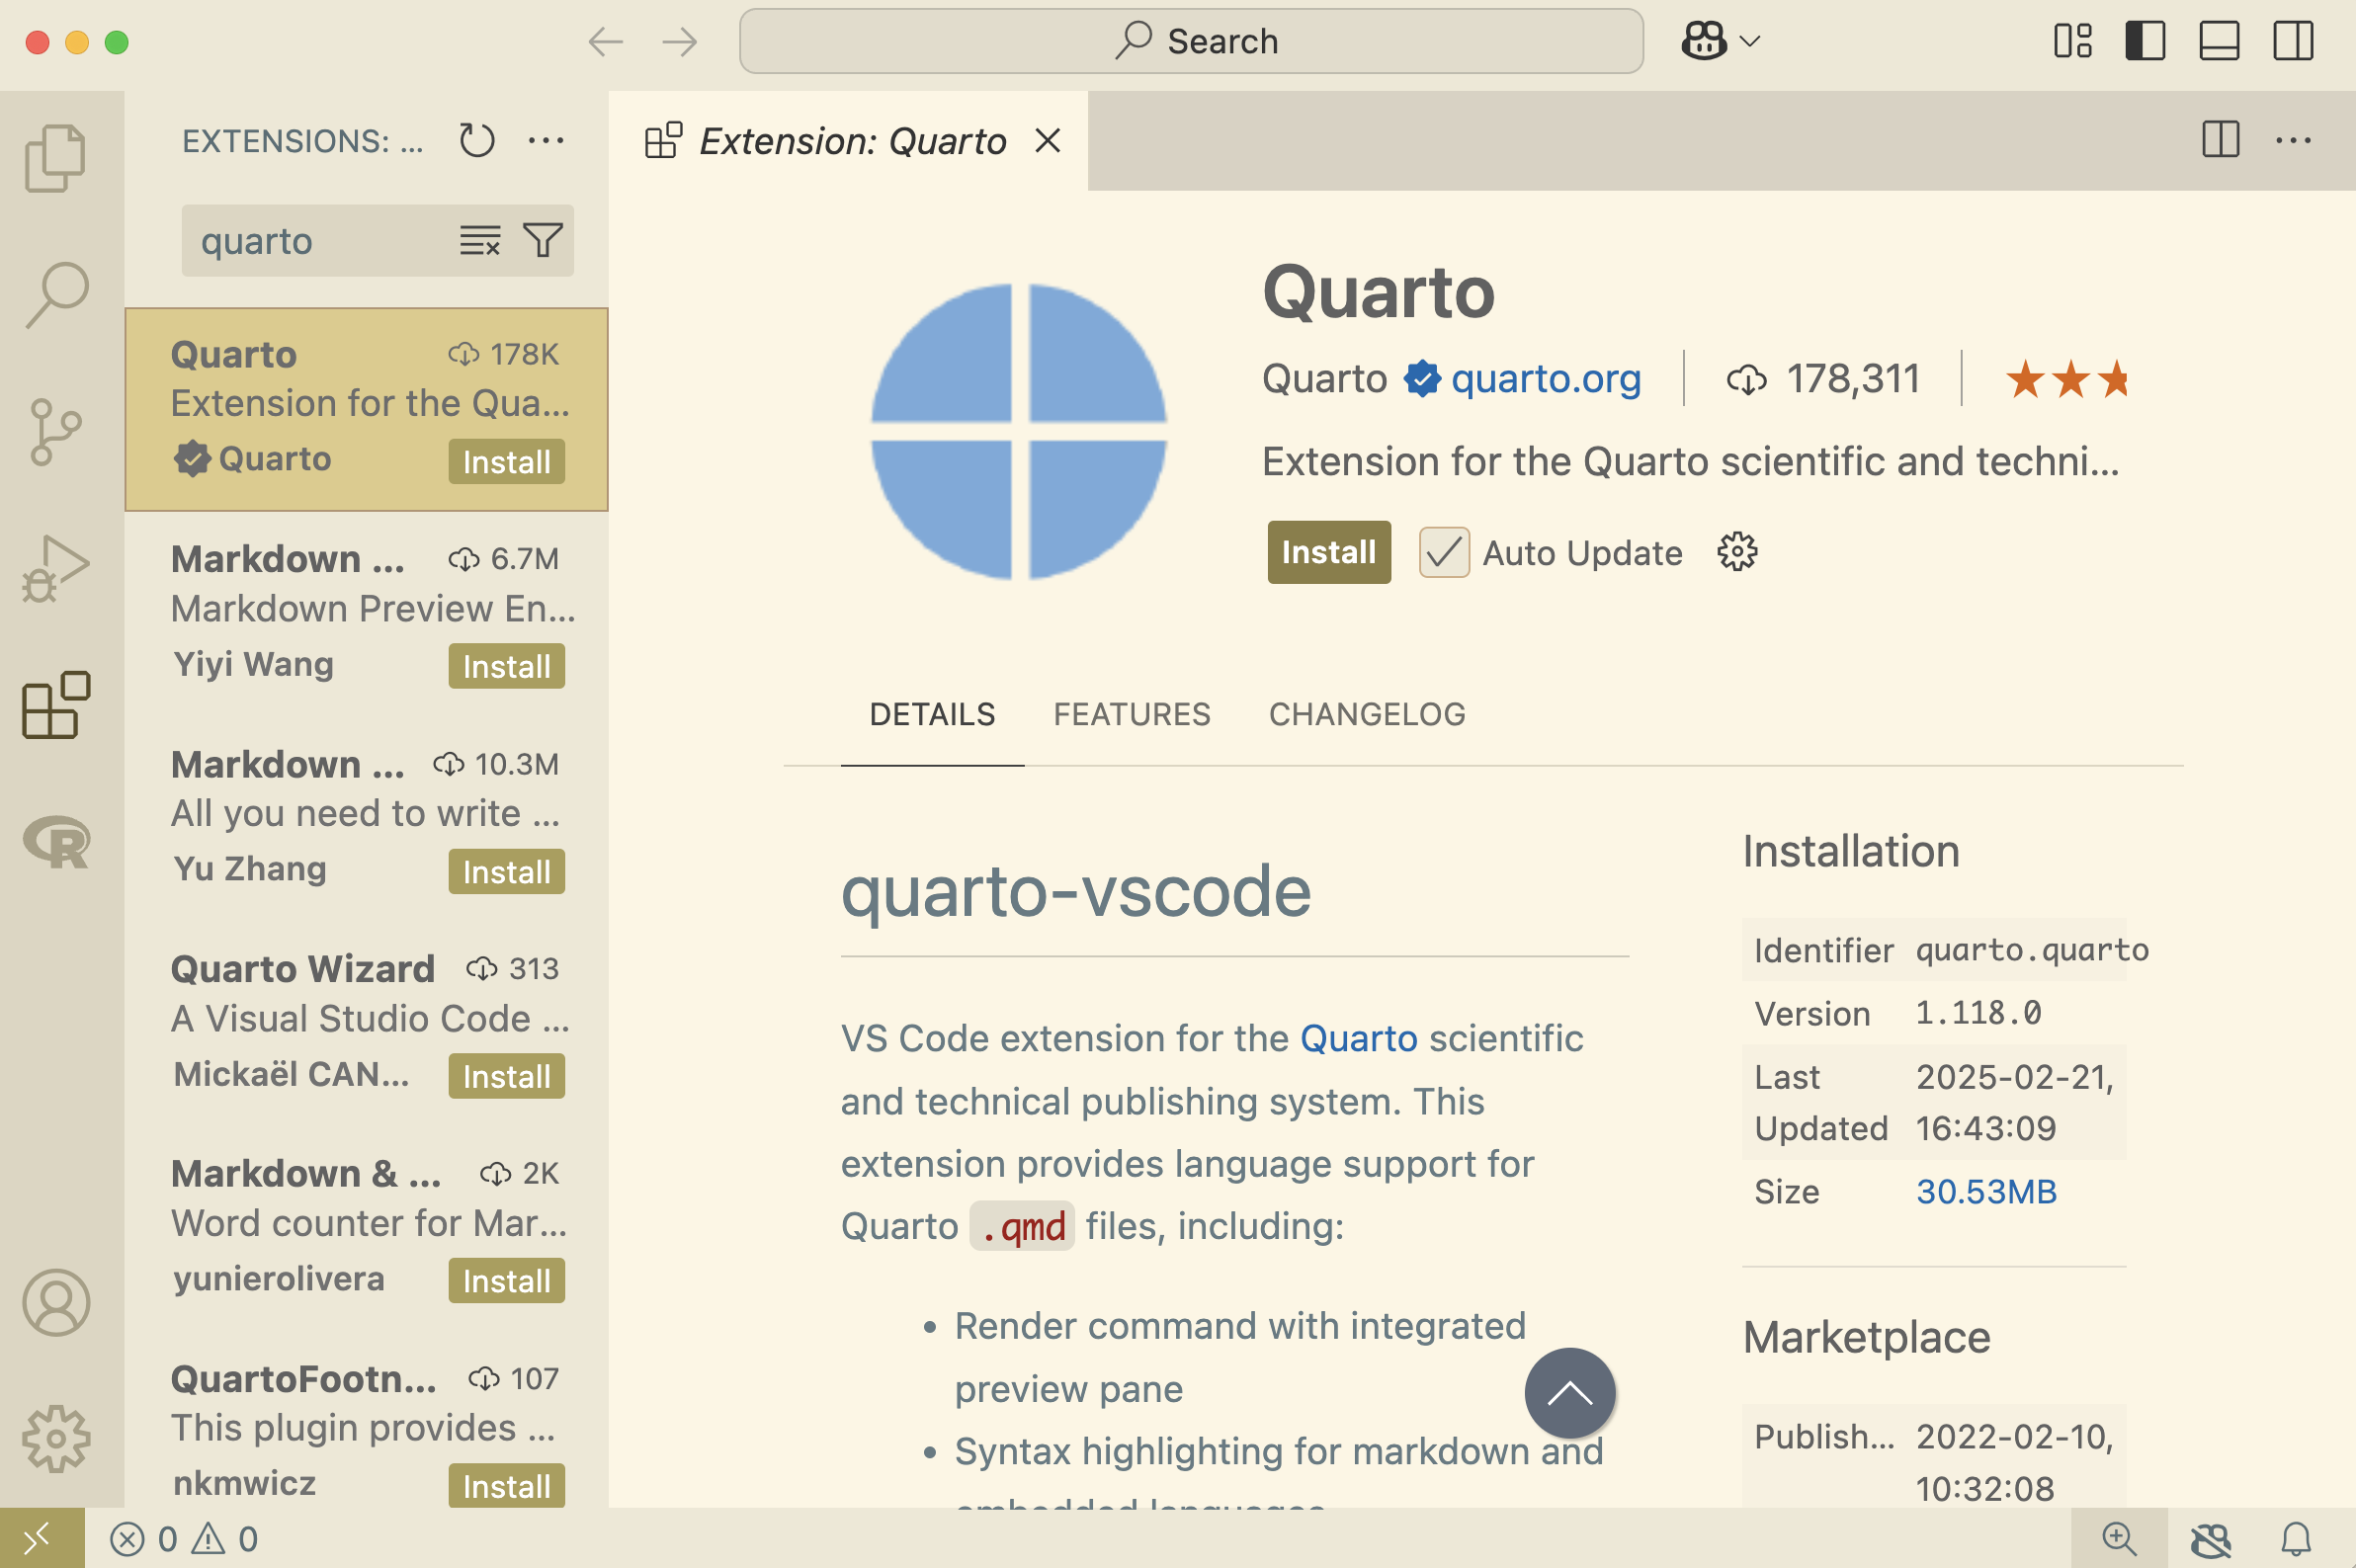Click the Quarto extension logo image
The height and width of the screenshot is (1568, 2356).
coord(1019,432)
